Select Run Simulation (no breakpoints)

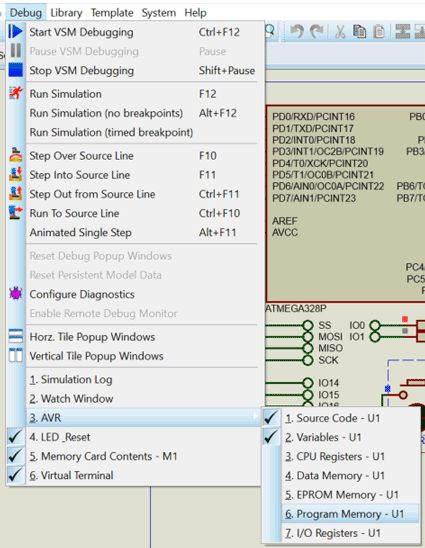[135, 113]
